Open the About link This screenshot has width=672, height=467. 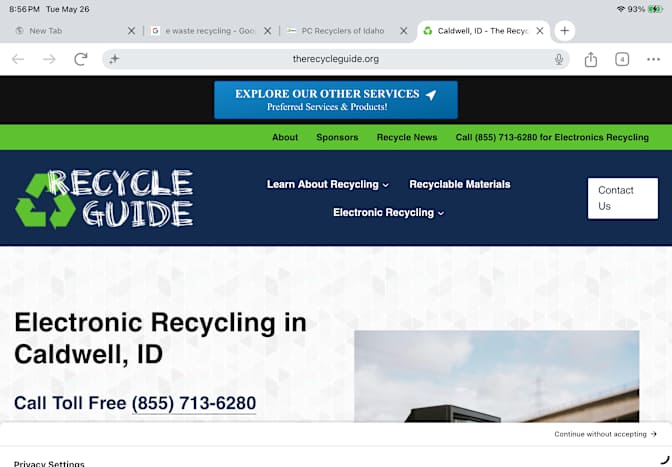(x=285, y=138)
